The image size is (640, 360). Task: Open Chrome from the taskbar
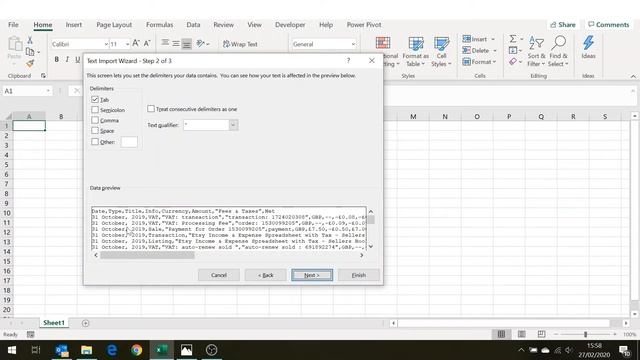[137, 350]
